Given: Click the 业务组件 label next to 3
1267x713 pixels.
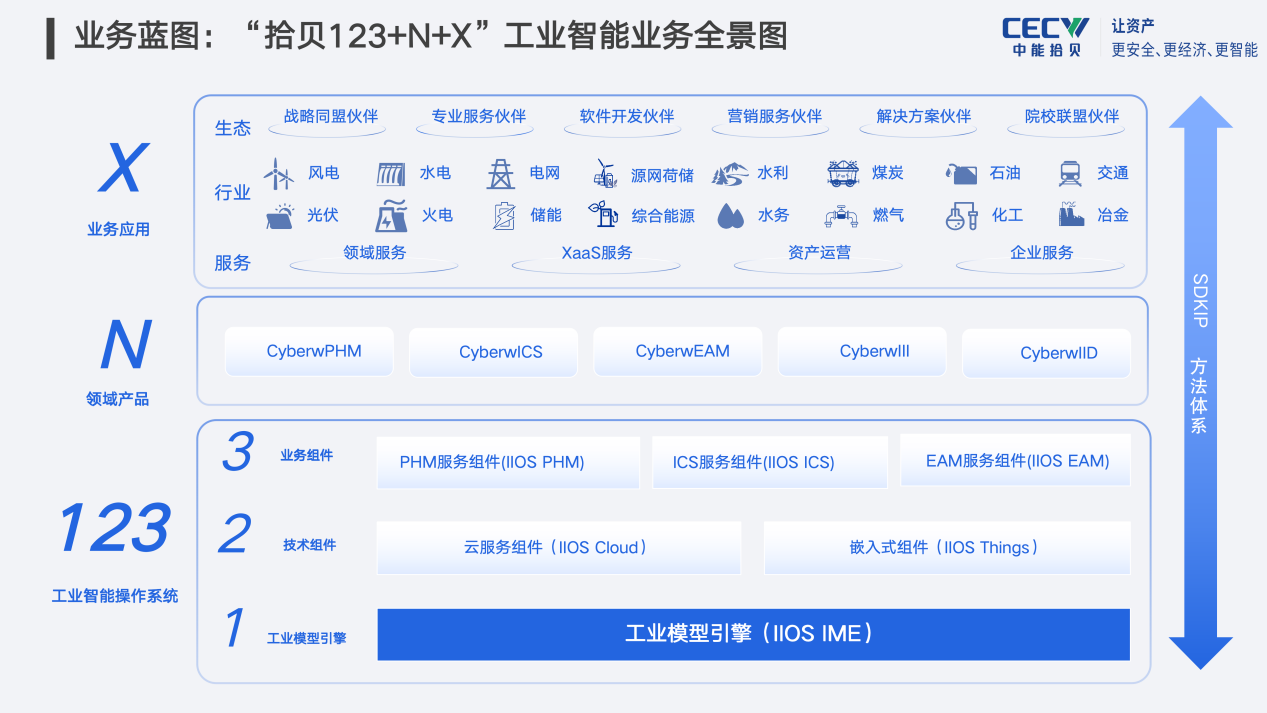Looking at the screenshot, I should 307,455.
